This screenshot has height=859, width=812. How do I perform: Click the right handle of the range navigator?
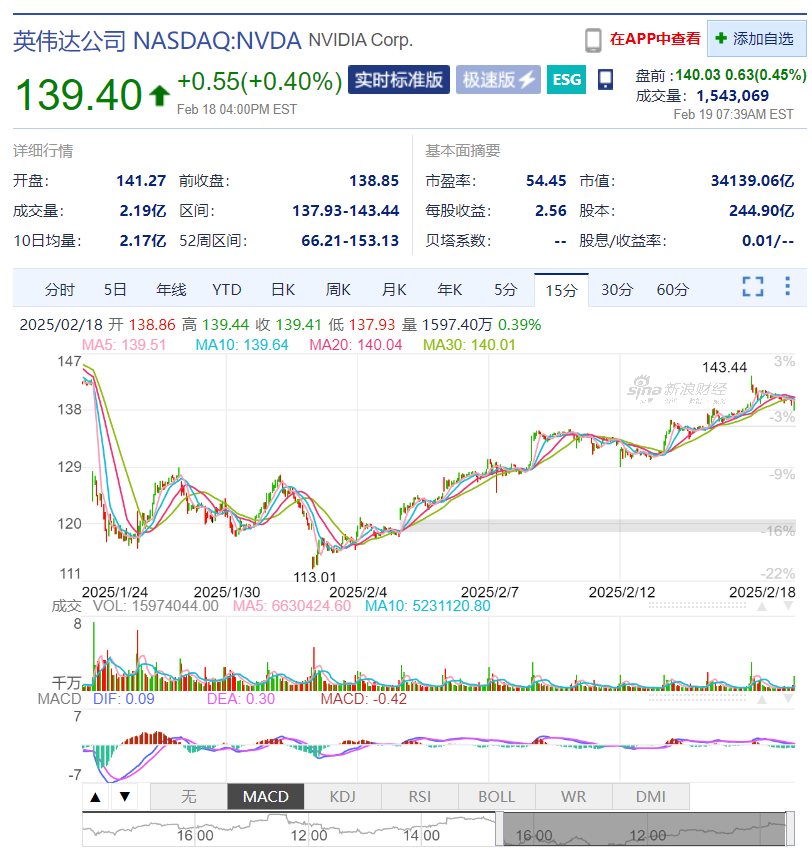pyautogui.click(x=790, y=829)
